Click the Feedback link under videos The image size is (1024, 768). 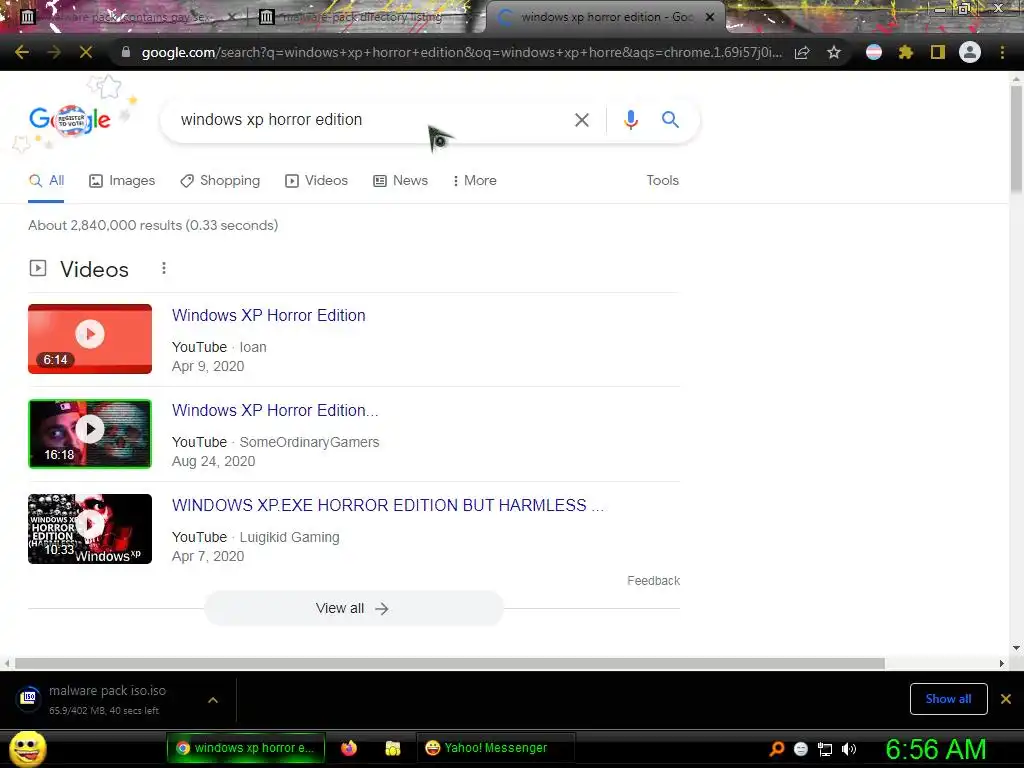(x=653, y=581)
